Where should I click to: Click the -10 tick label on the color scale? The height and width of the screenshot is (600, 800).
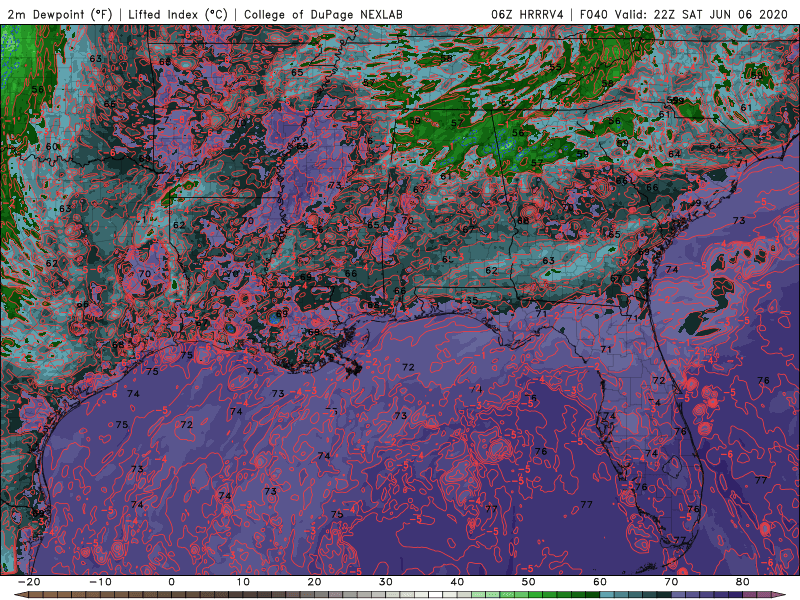point(100,582)
